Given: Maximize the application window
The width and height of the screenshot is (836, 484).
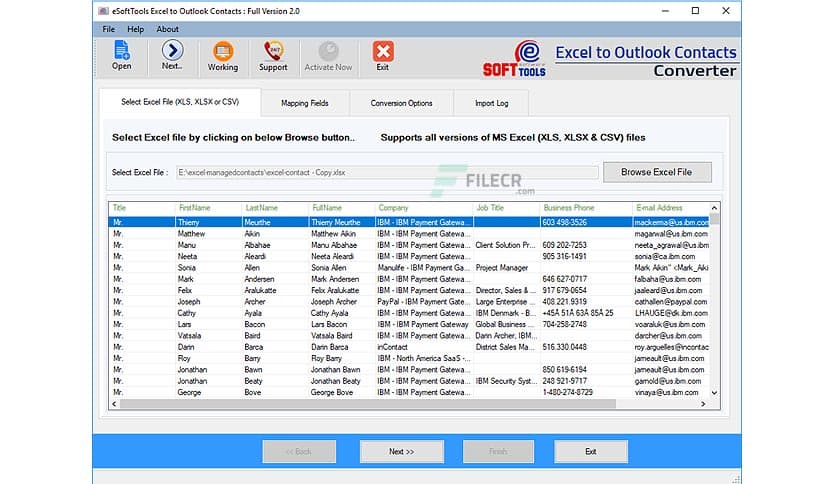Looking at the screenshot, I should click(695, 11).
